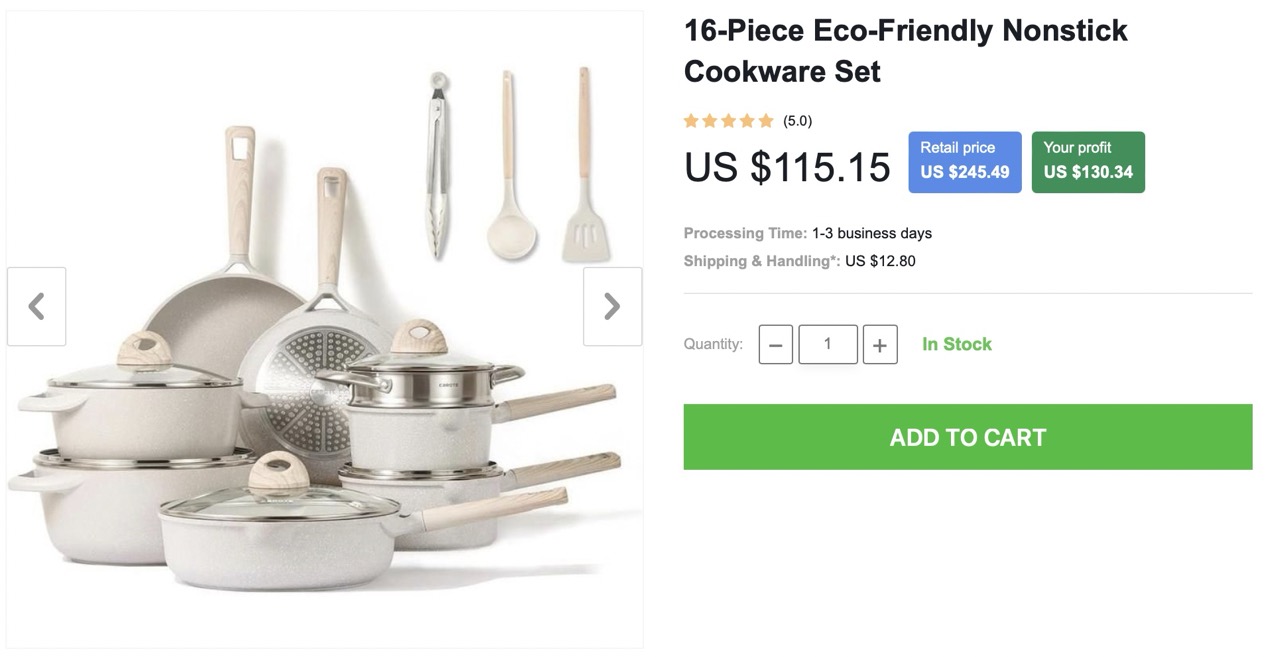This screenshot has width=1280, height=657.
Task: Advance to the next product image
Action: click(x=612, y=306)
